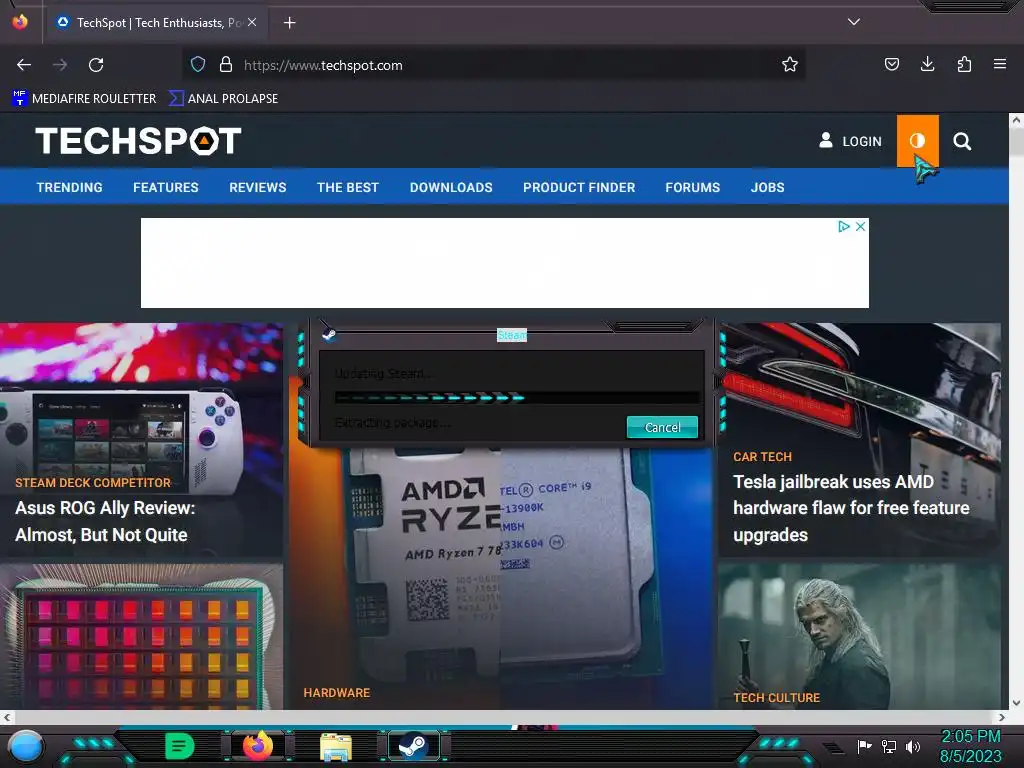Image resolution: width=1024 pixels, height=768 pixels.
Task: Go back with the browser back arrow
Action: point(24,65)
